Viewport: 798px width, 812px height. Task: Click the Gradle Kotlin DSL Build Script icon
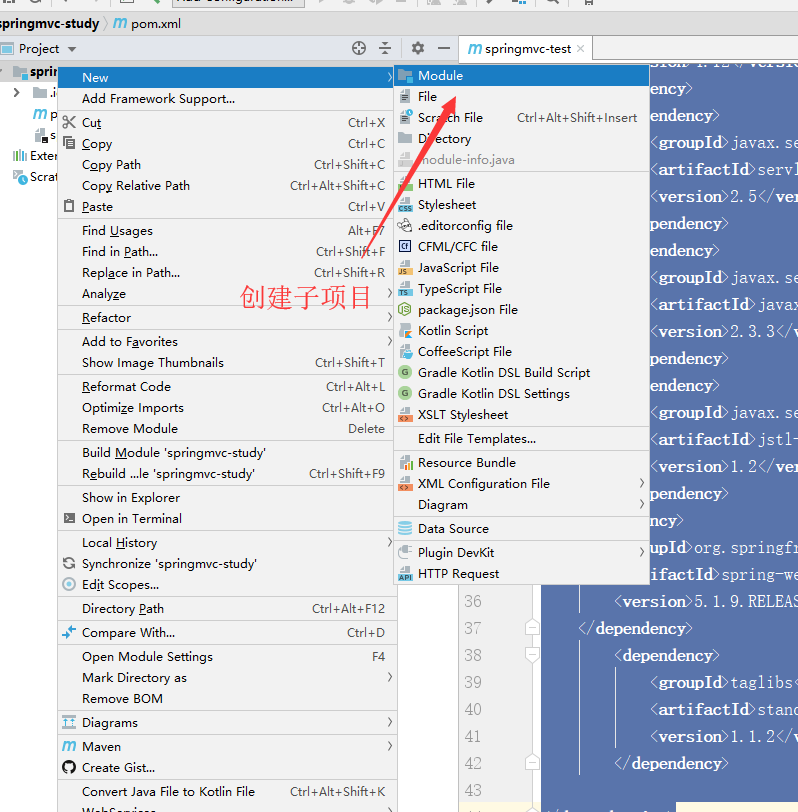coord(405,372)
